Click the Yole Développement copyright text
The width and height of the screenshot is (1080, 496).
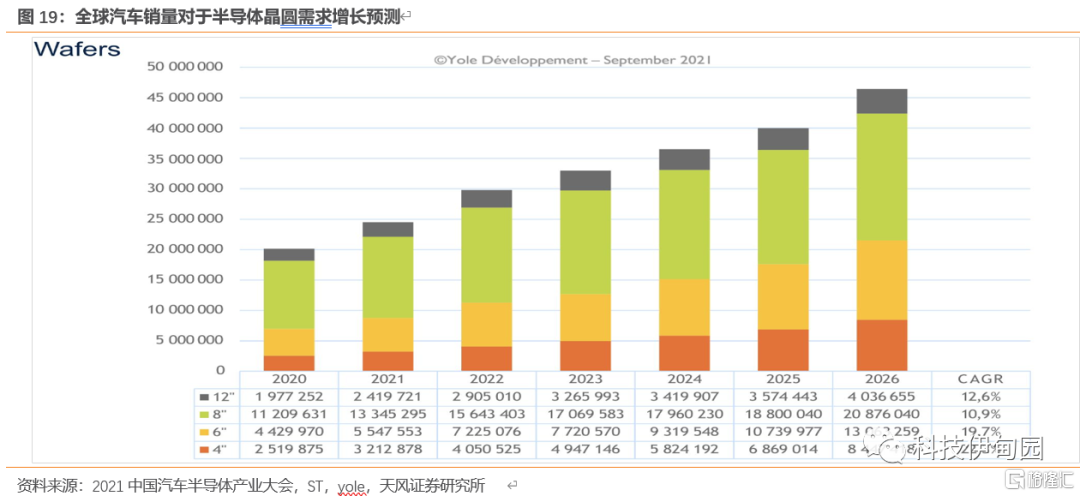tap(572, 59)
